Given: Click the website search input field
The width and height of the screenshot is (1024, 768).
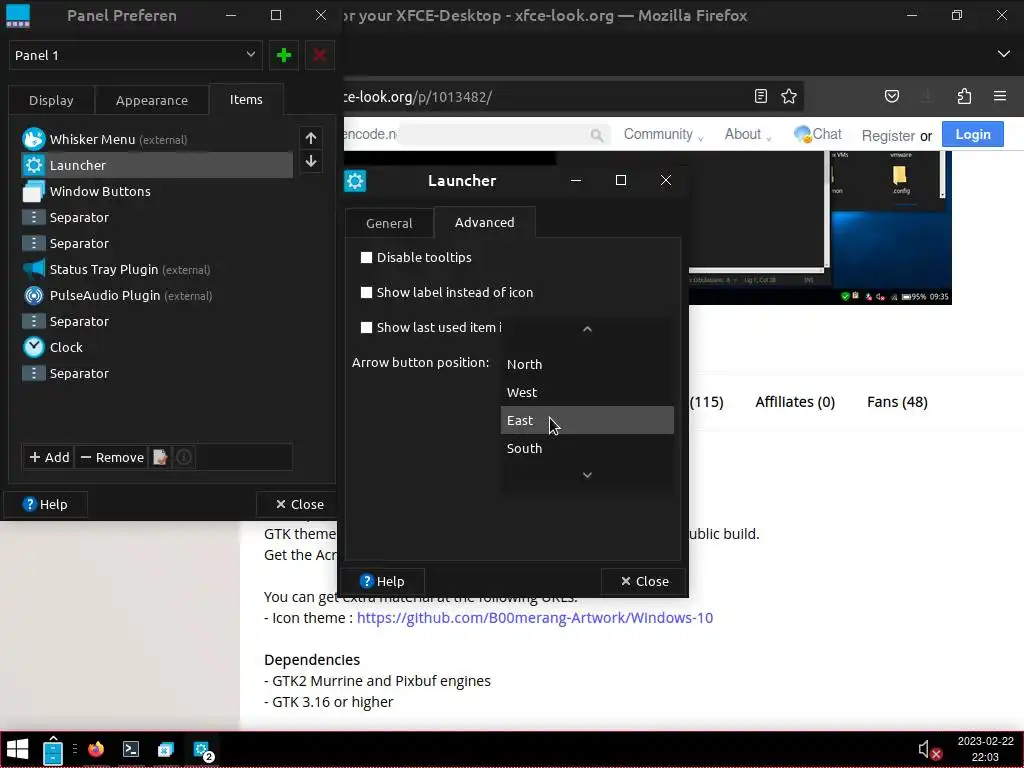Looking at the screenshot, I should [x=503, y=135].
